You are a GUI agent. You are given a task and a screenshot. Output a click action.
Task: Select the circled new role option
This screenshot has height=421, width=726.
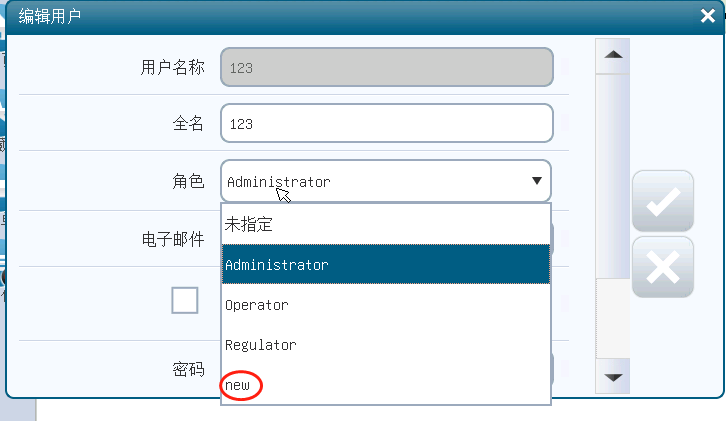click(x=239, y=385)
